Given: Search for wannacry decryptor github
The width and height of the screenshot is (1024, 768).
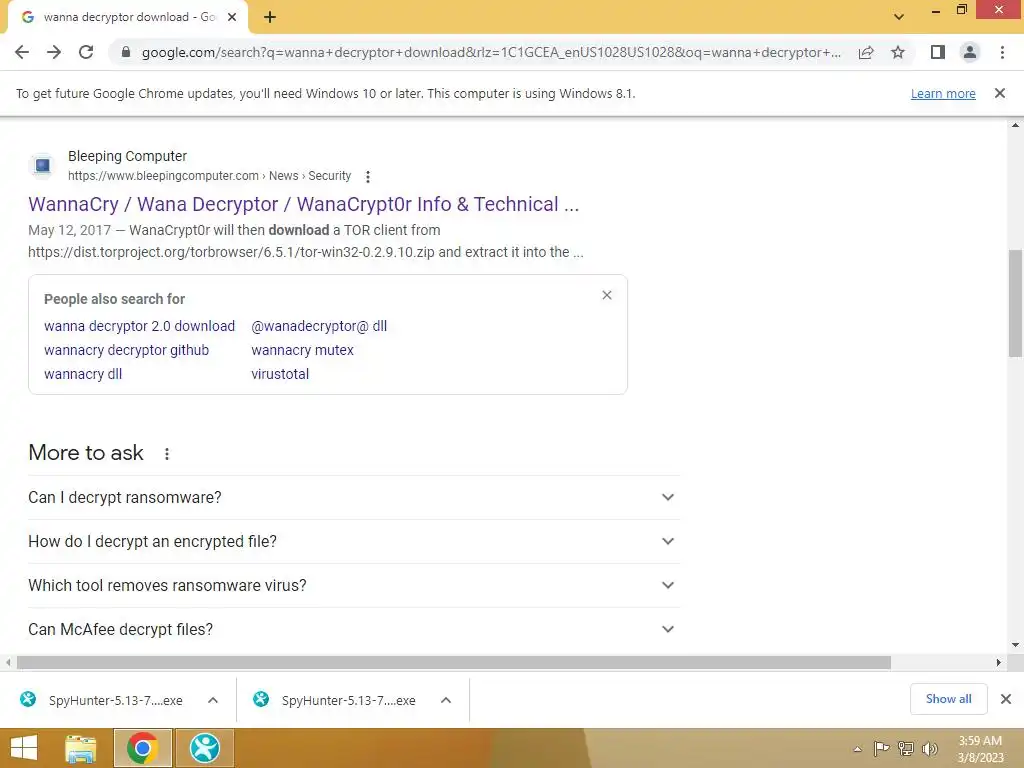Looking at the screenshot, I should [x=127, y=350].
